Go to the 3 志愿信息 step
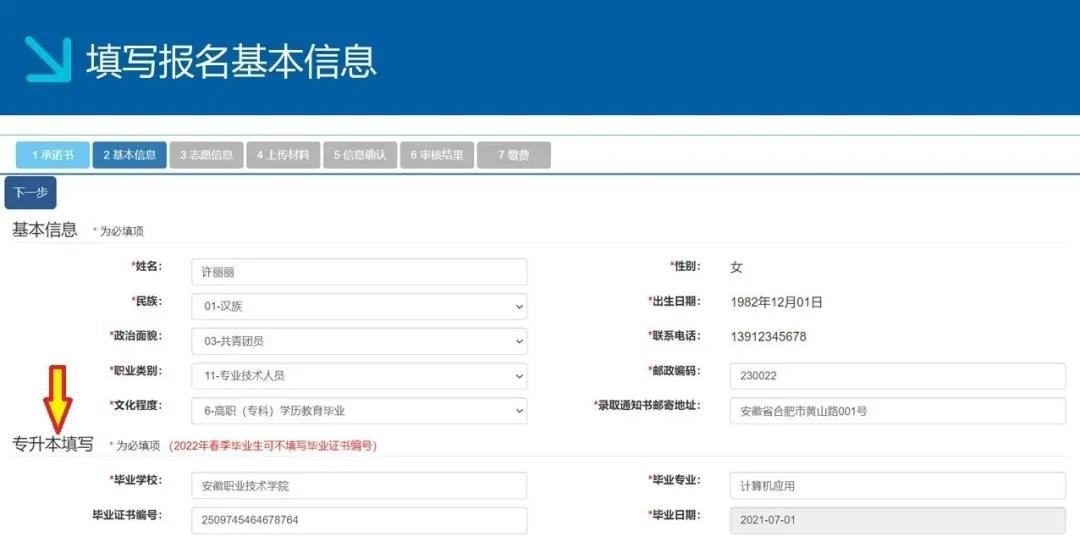The width and height of the screenshot is (1080, 559). pyautogui.click(x=206, y=155)
